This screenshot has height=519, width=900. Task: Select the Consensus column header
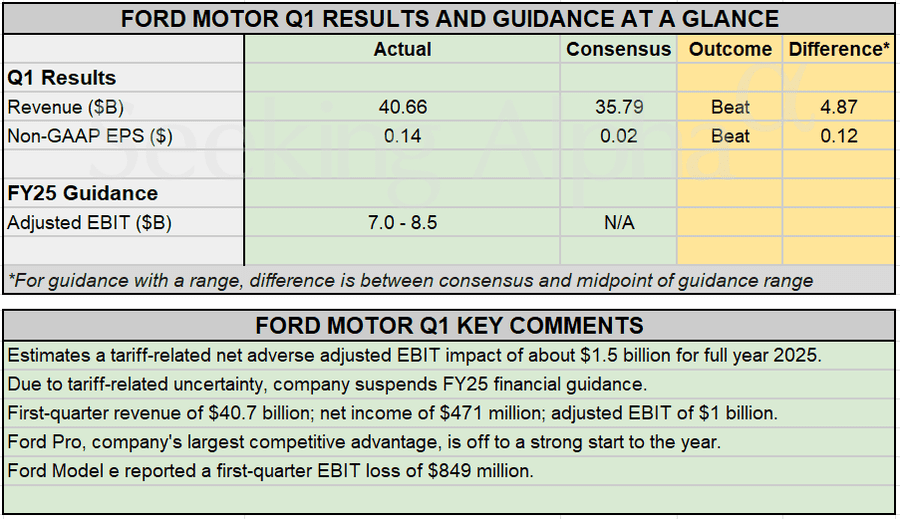(618, 49)
